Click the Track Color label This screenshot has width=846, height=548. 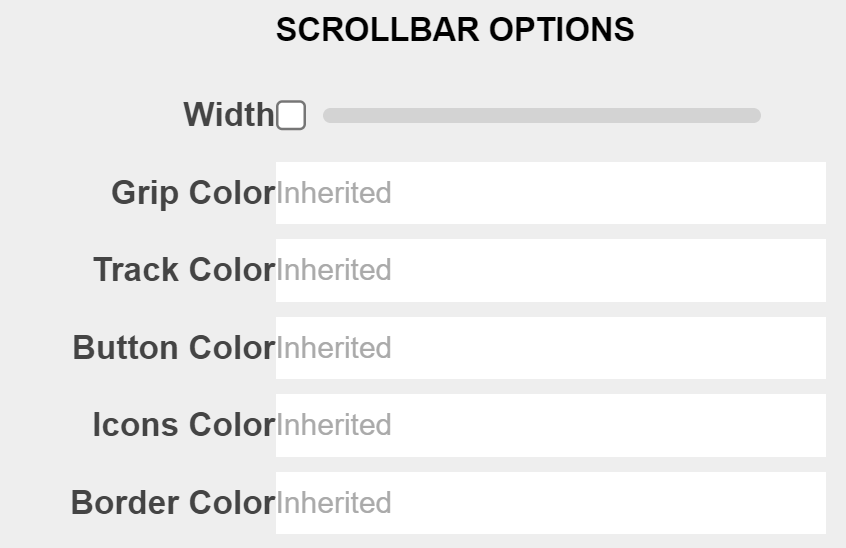point(184,270)
